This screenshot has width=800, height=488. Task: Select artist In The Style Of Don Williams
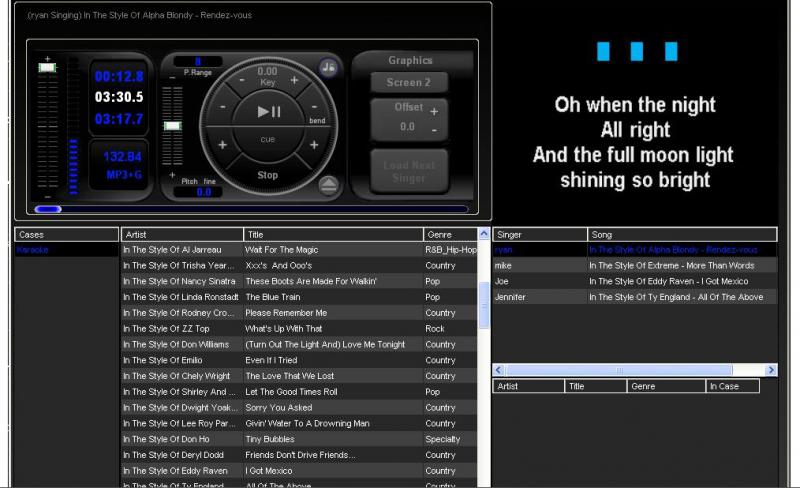176,345
